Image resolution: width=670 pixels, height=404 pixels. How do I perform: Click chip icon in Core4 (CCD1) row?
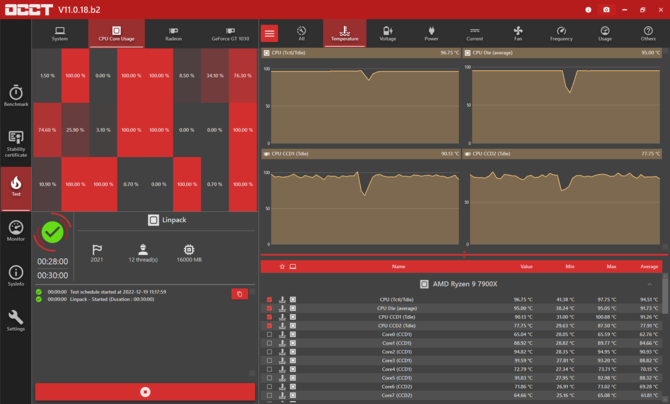[293, 369]
